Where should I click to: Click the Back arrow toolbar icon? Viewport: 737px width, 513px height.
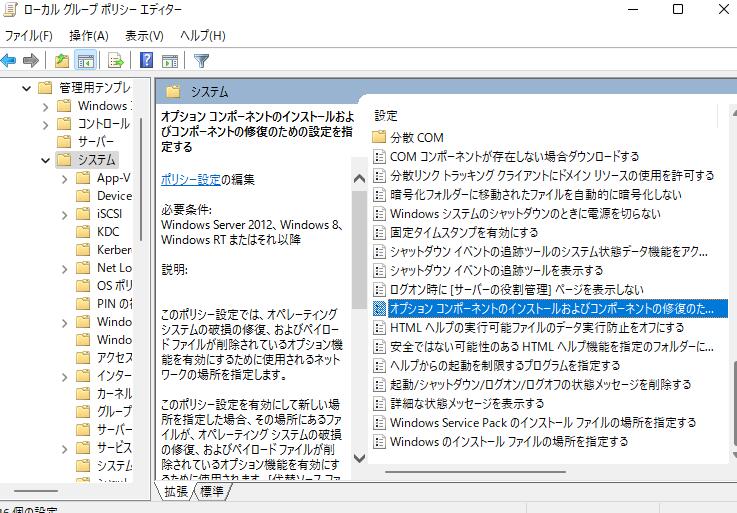(8, 60)
